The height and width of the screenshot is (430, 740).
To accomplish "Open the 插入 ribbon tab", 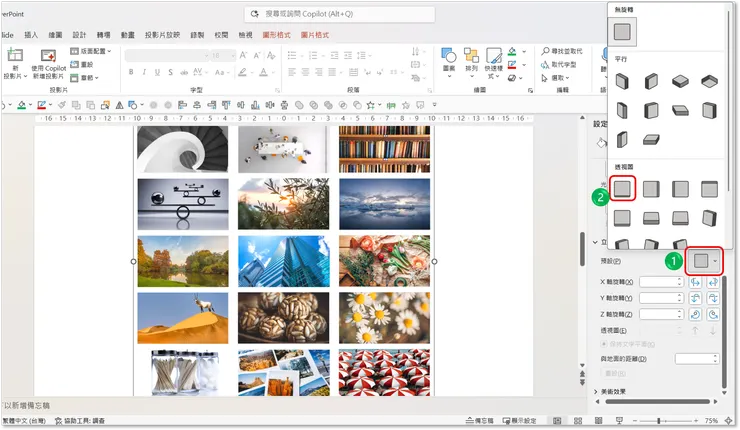I will click(31, 35).
